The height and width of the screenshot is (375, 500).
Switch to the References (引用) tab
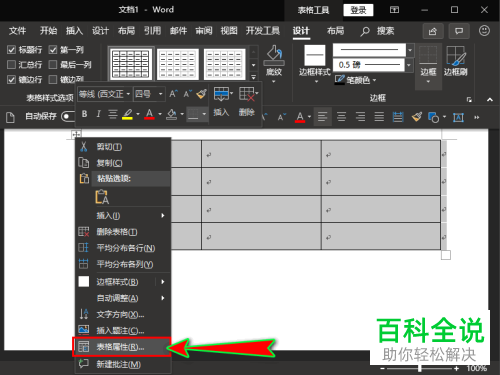pos(153,31)
